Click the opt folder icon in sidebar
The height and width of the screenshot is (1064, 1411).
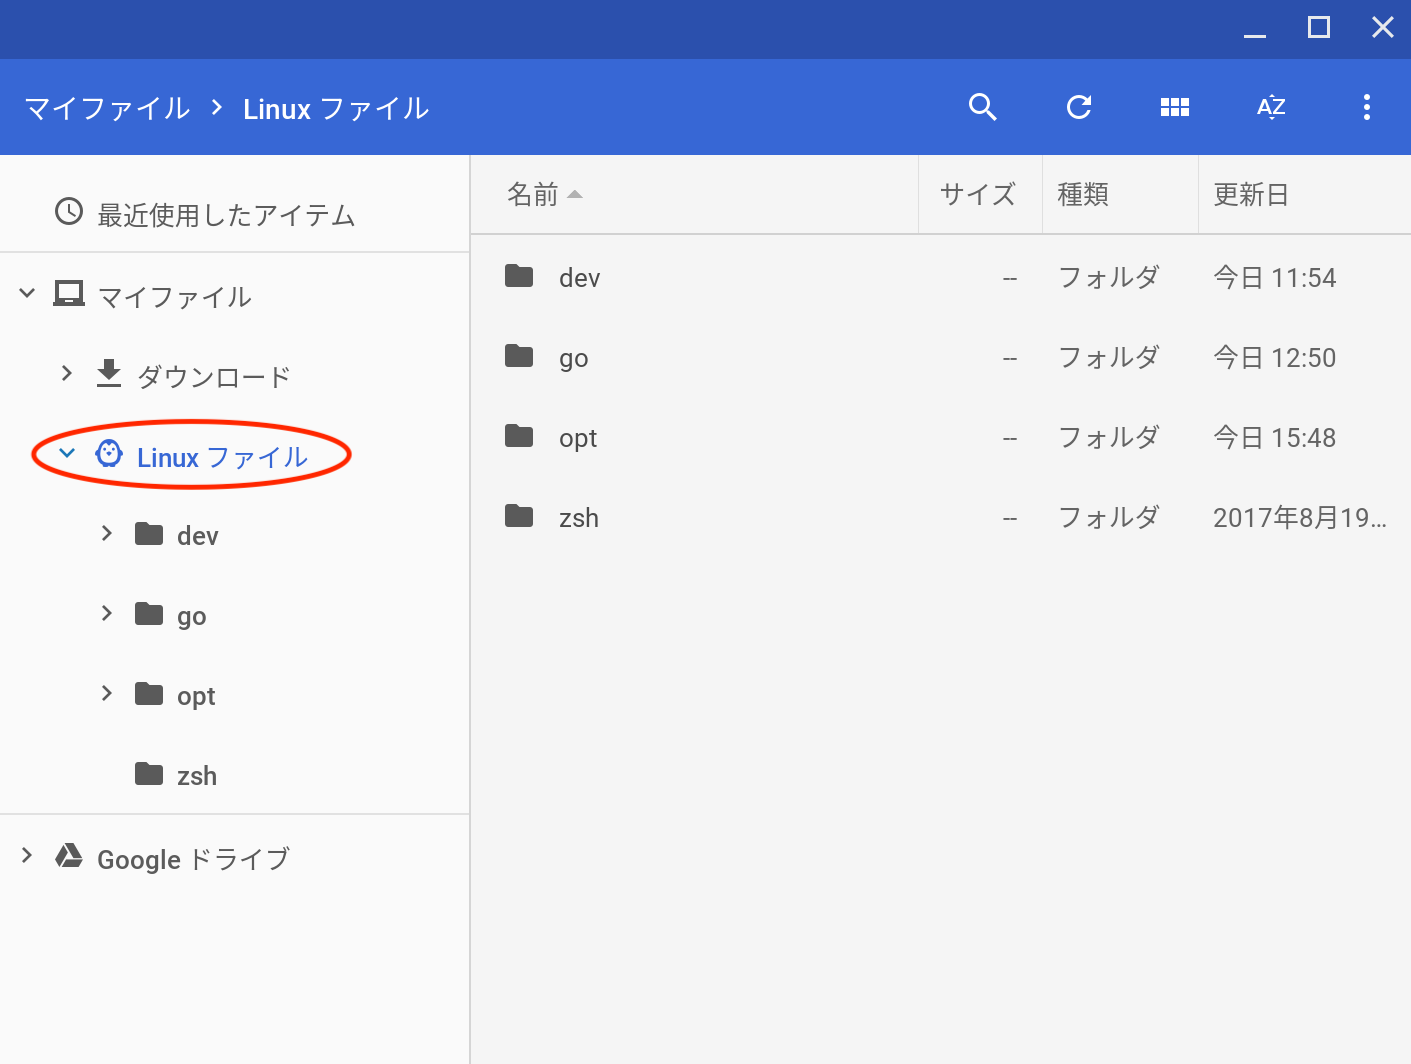149,694
